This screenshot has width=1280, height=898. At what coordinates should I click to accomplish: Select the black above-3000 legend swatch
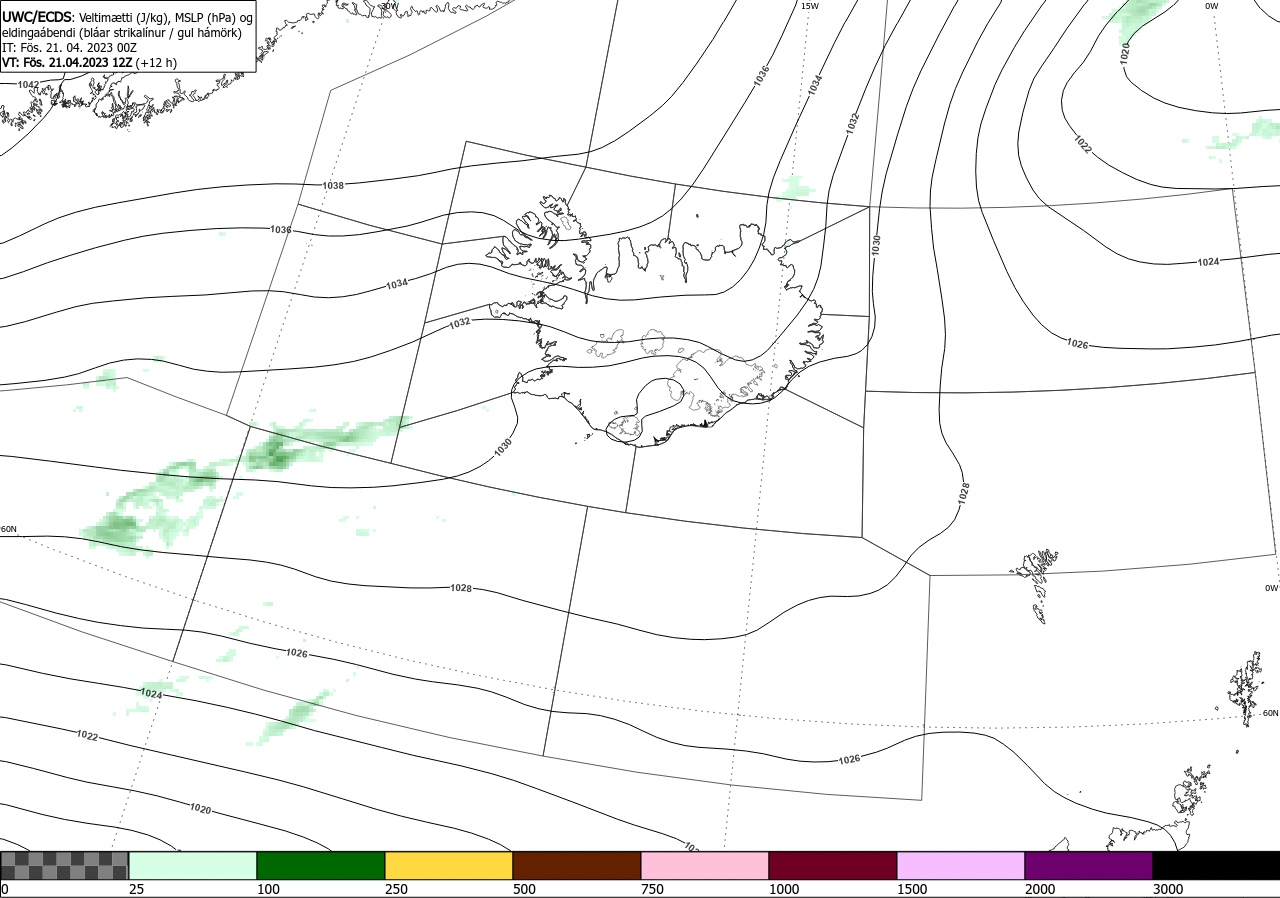1216,866
